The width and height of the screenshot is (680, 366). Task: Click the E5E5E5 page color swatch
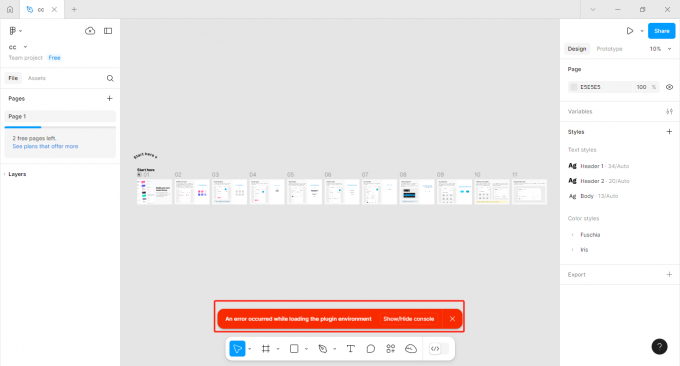pos(574,87)
